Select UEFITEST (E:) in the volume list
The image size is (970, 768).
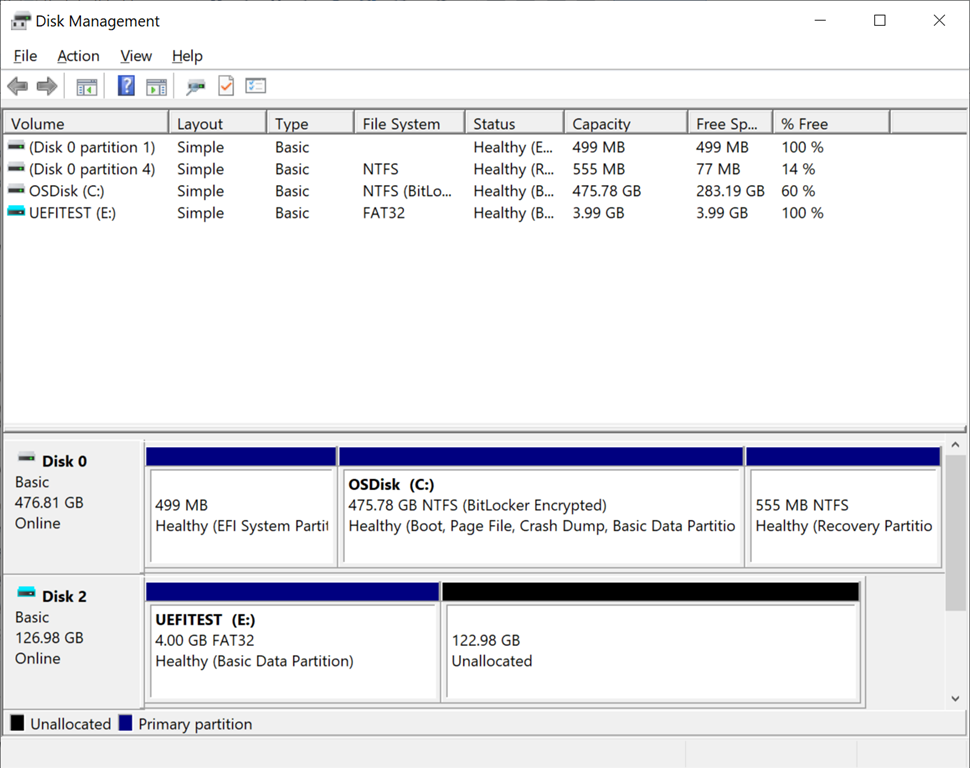coord(72,213)
